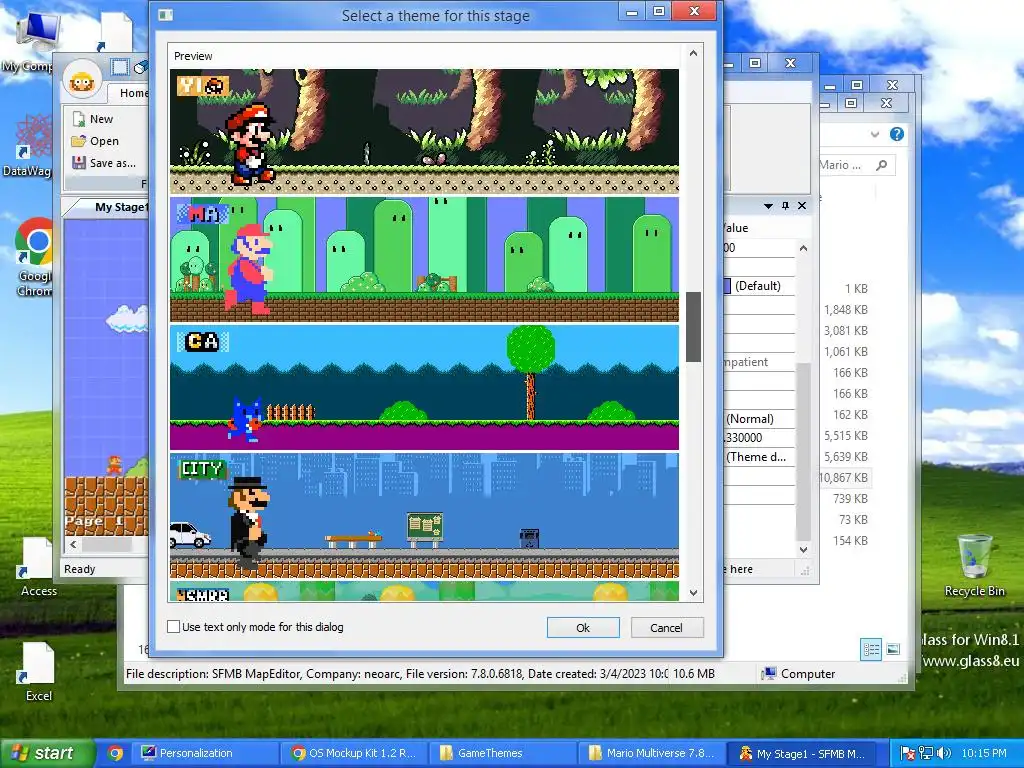Switch to the My Stage1 document tab
Image resolution: width=1024 pixels, height=768 pixels.
(121, 207)
